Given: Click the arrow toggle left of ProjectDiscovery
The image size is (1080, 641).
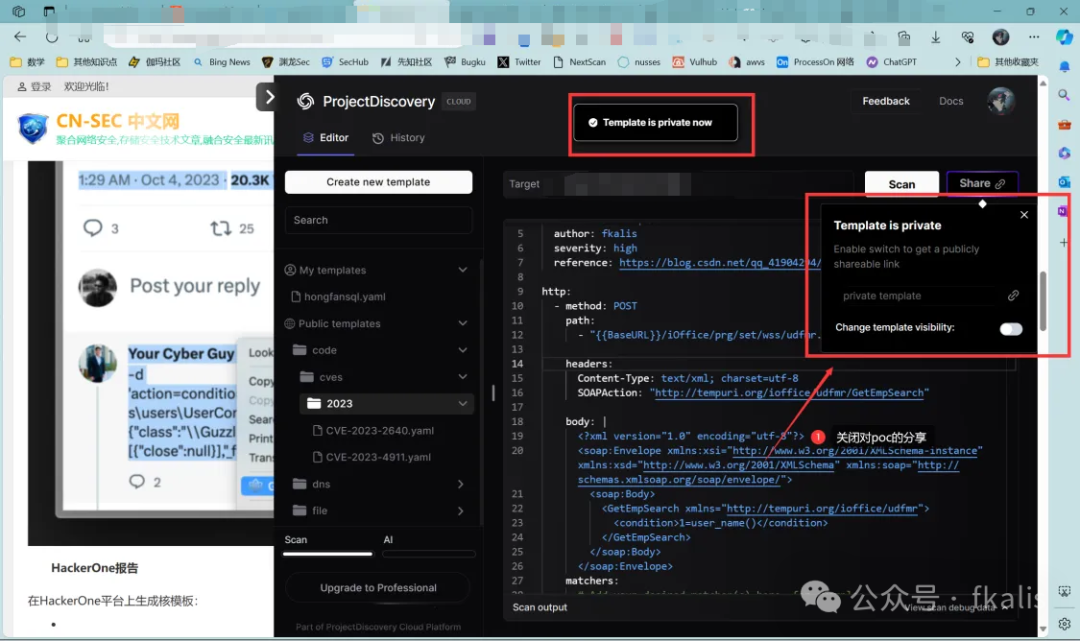Looking at the screenshot, I should (269, 97).
